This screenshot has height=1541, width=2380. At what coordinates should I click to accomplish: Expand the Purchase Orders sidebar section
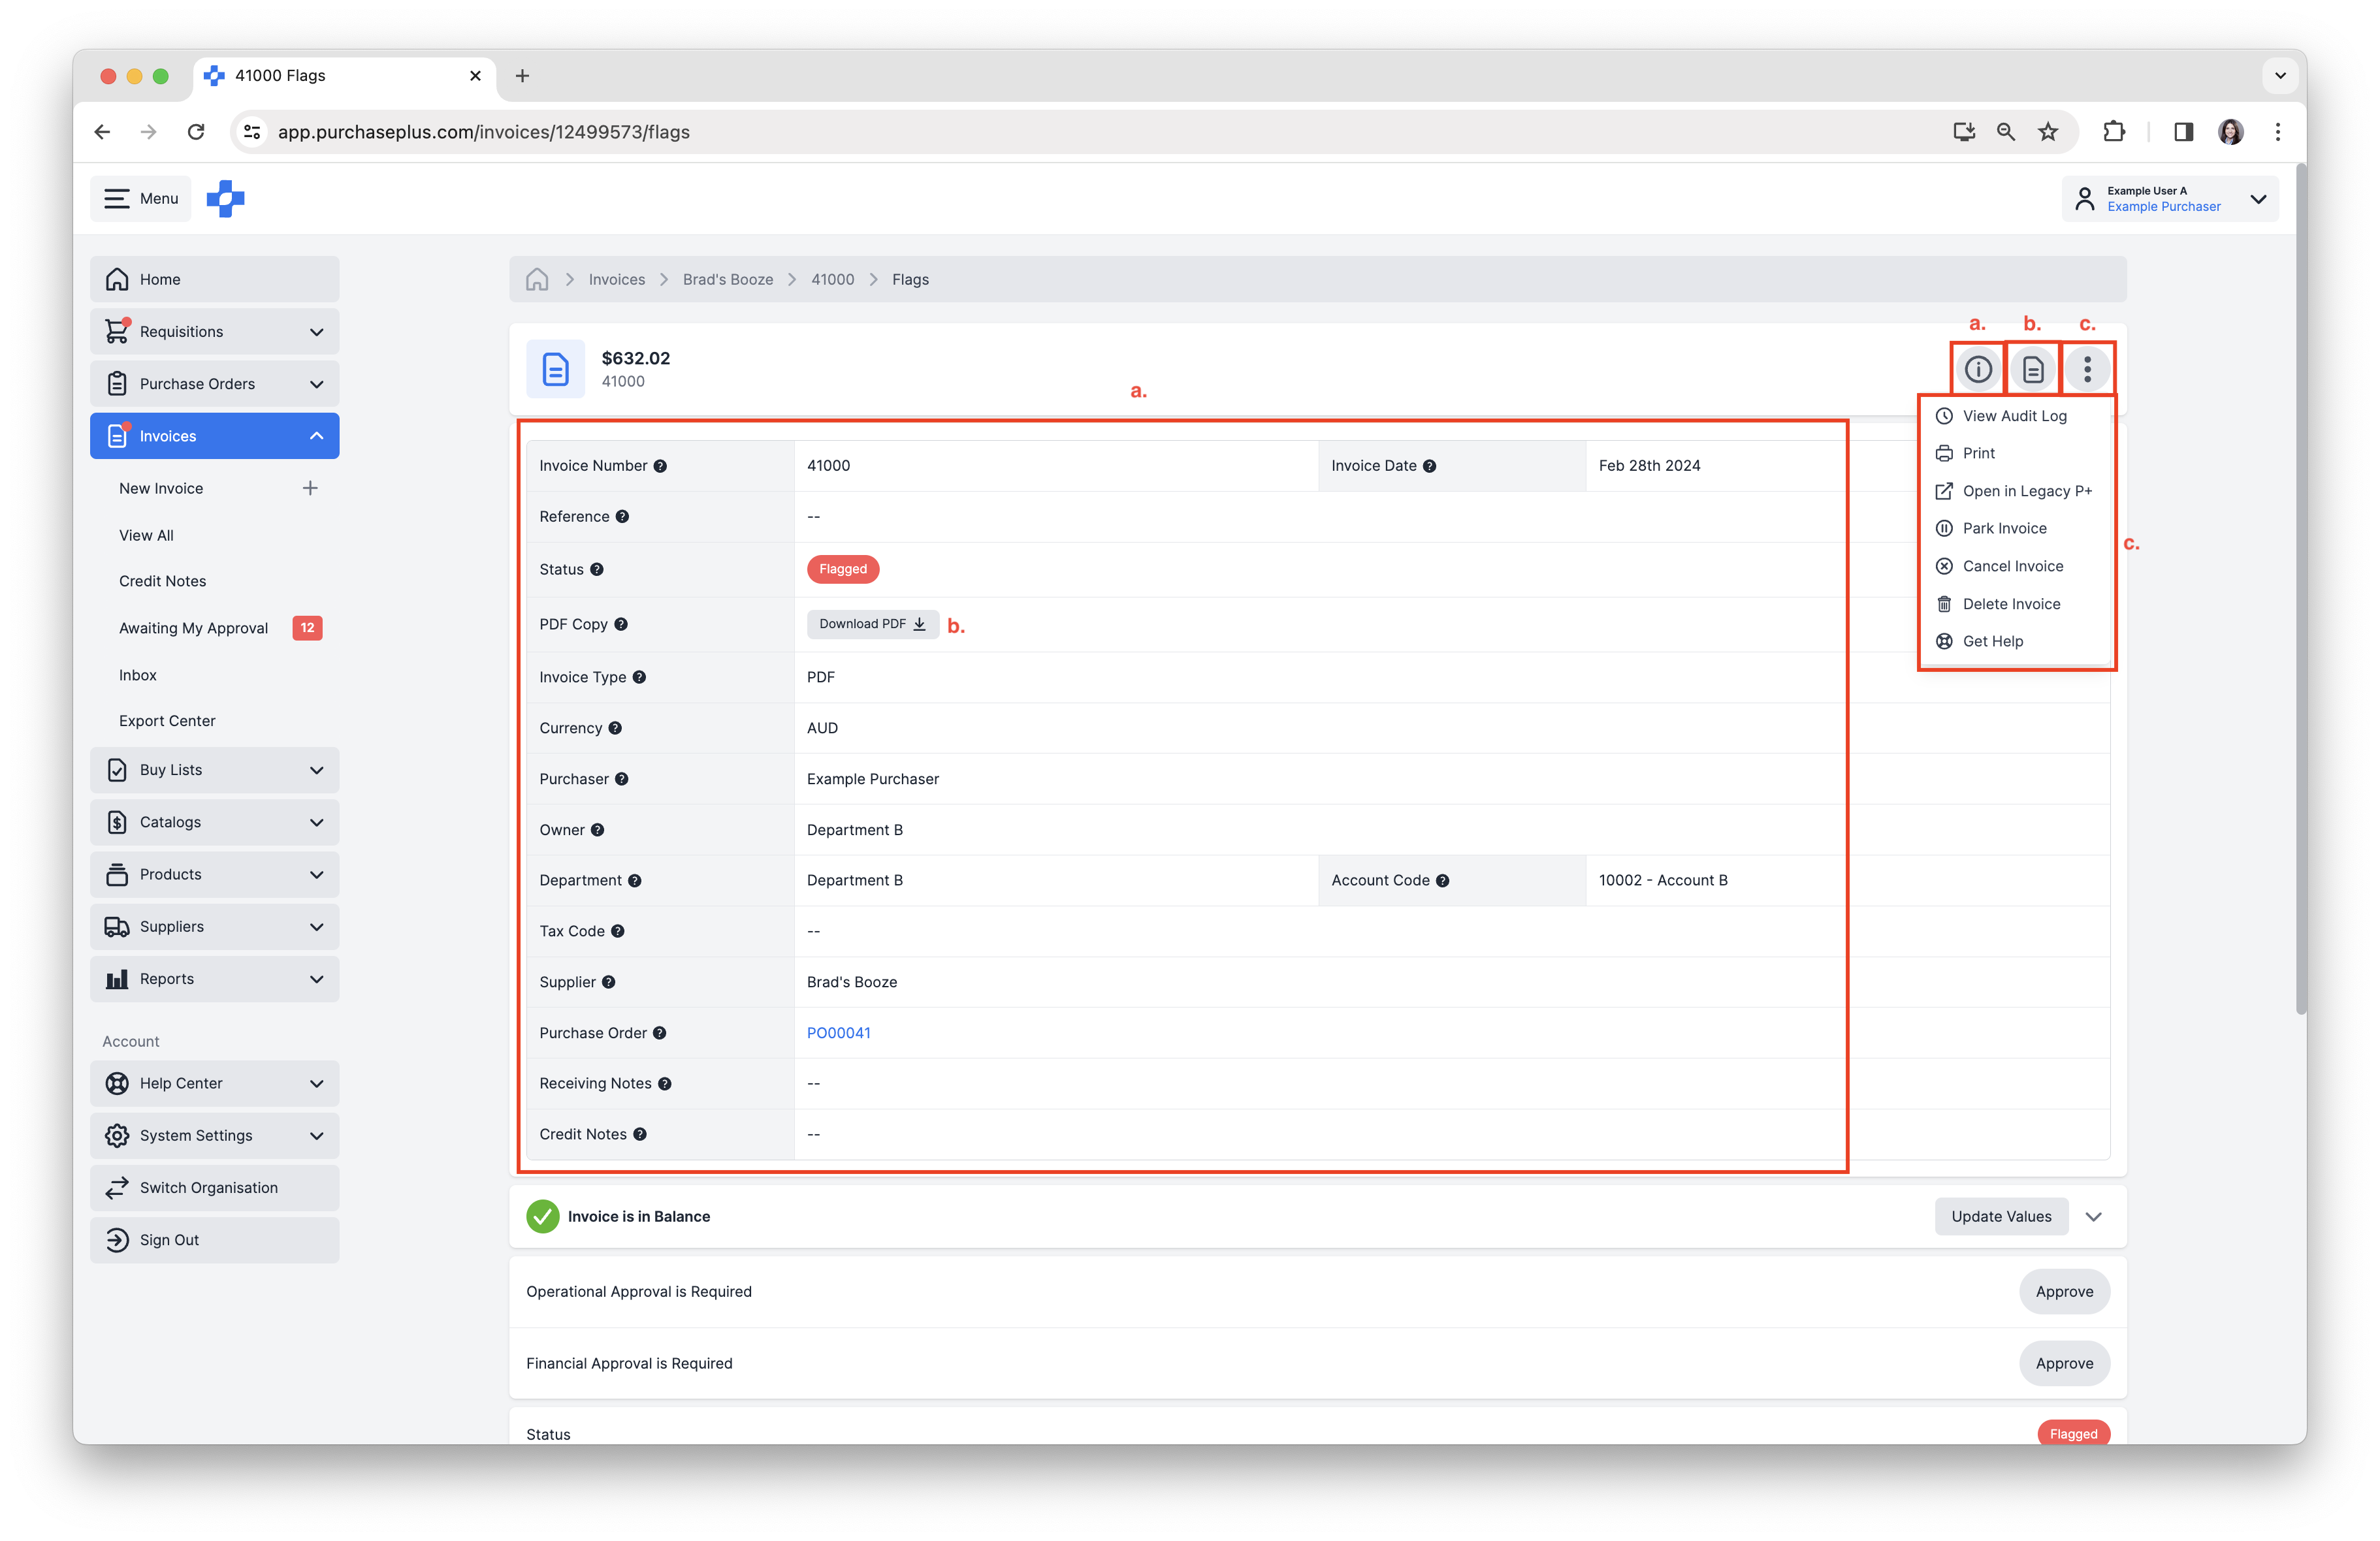tap(214, 384)
